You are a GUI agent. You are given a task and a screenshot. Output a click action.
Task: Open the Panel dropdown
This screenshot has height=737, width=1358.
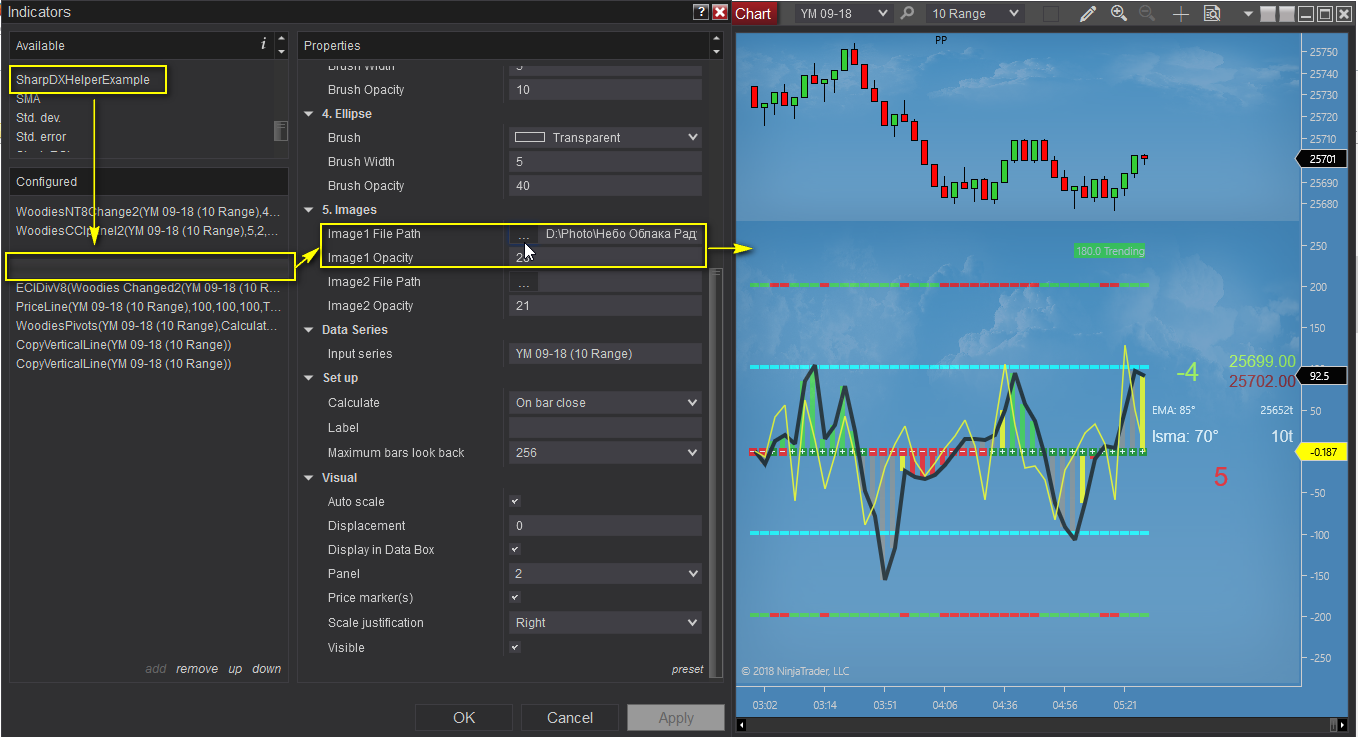(605, 574)
